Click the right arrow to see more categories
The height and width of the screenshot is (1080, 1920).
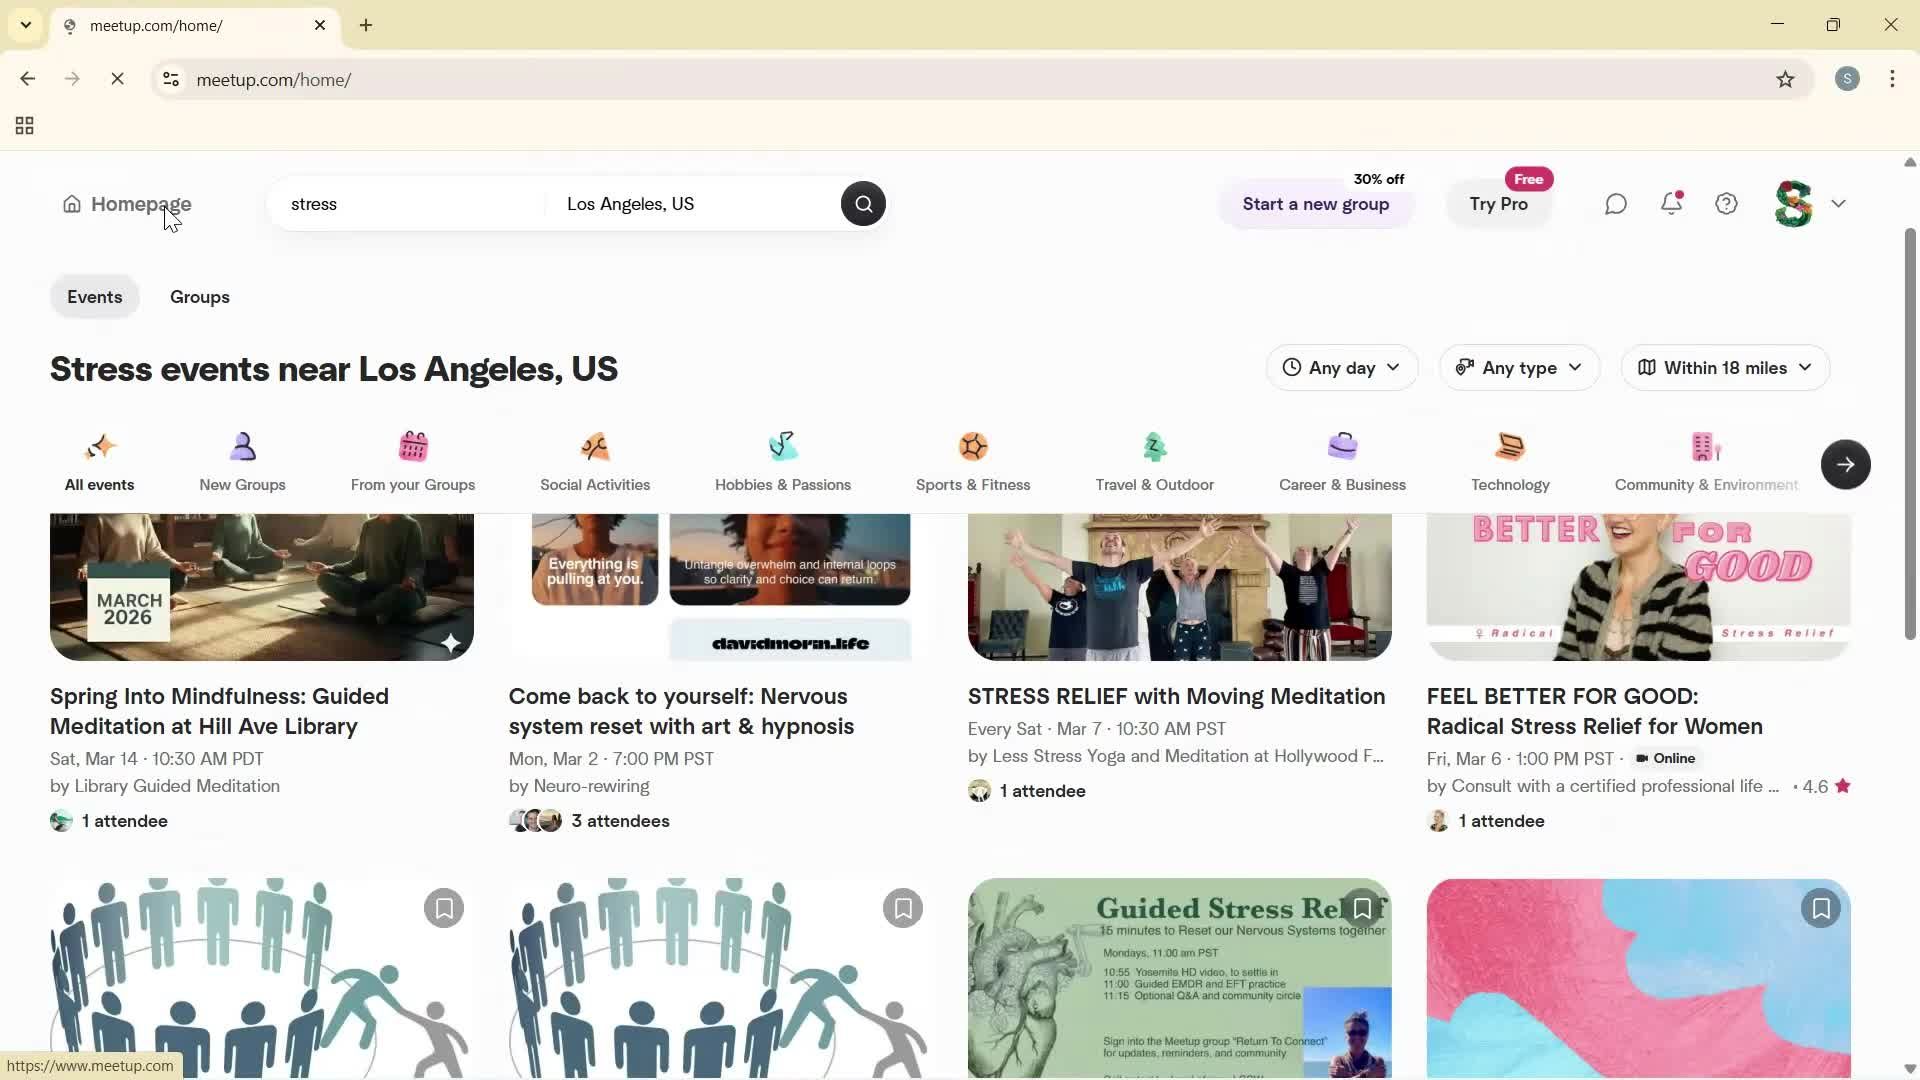[1845, 464]
